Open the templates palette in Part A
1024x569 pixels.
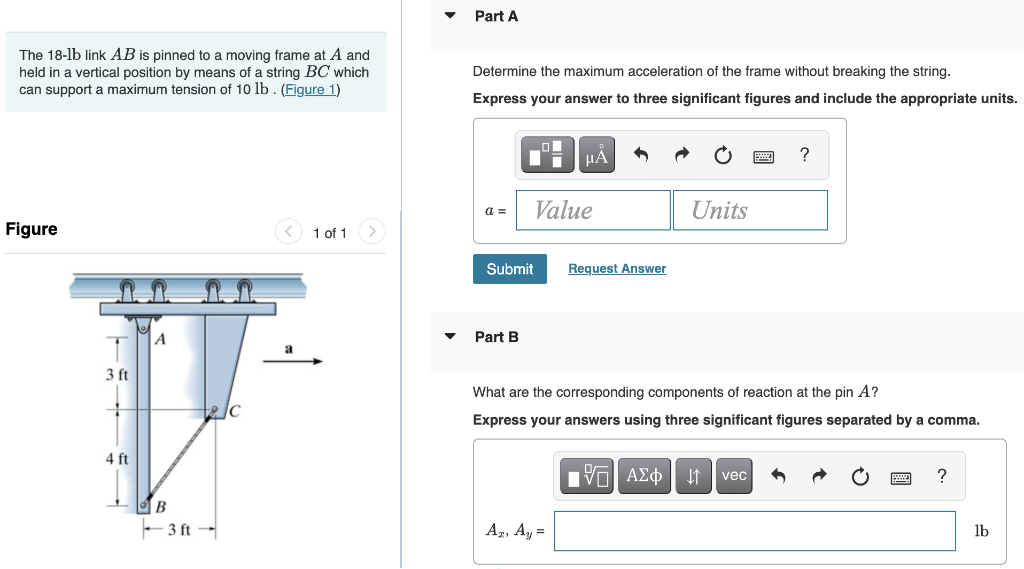[x=547, y=155]
